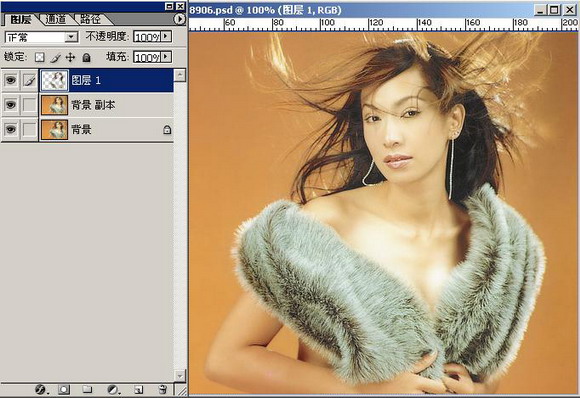Create new fill or adjustment layer
The height and width of the screenshot is (398, 580).
tap(113, 389)
